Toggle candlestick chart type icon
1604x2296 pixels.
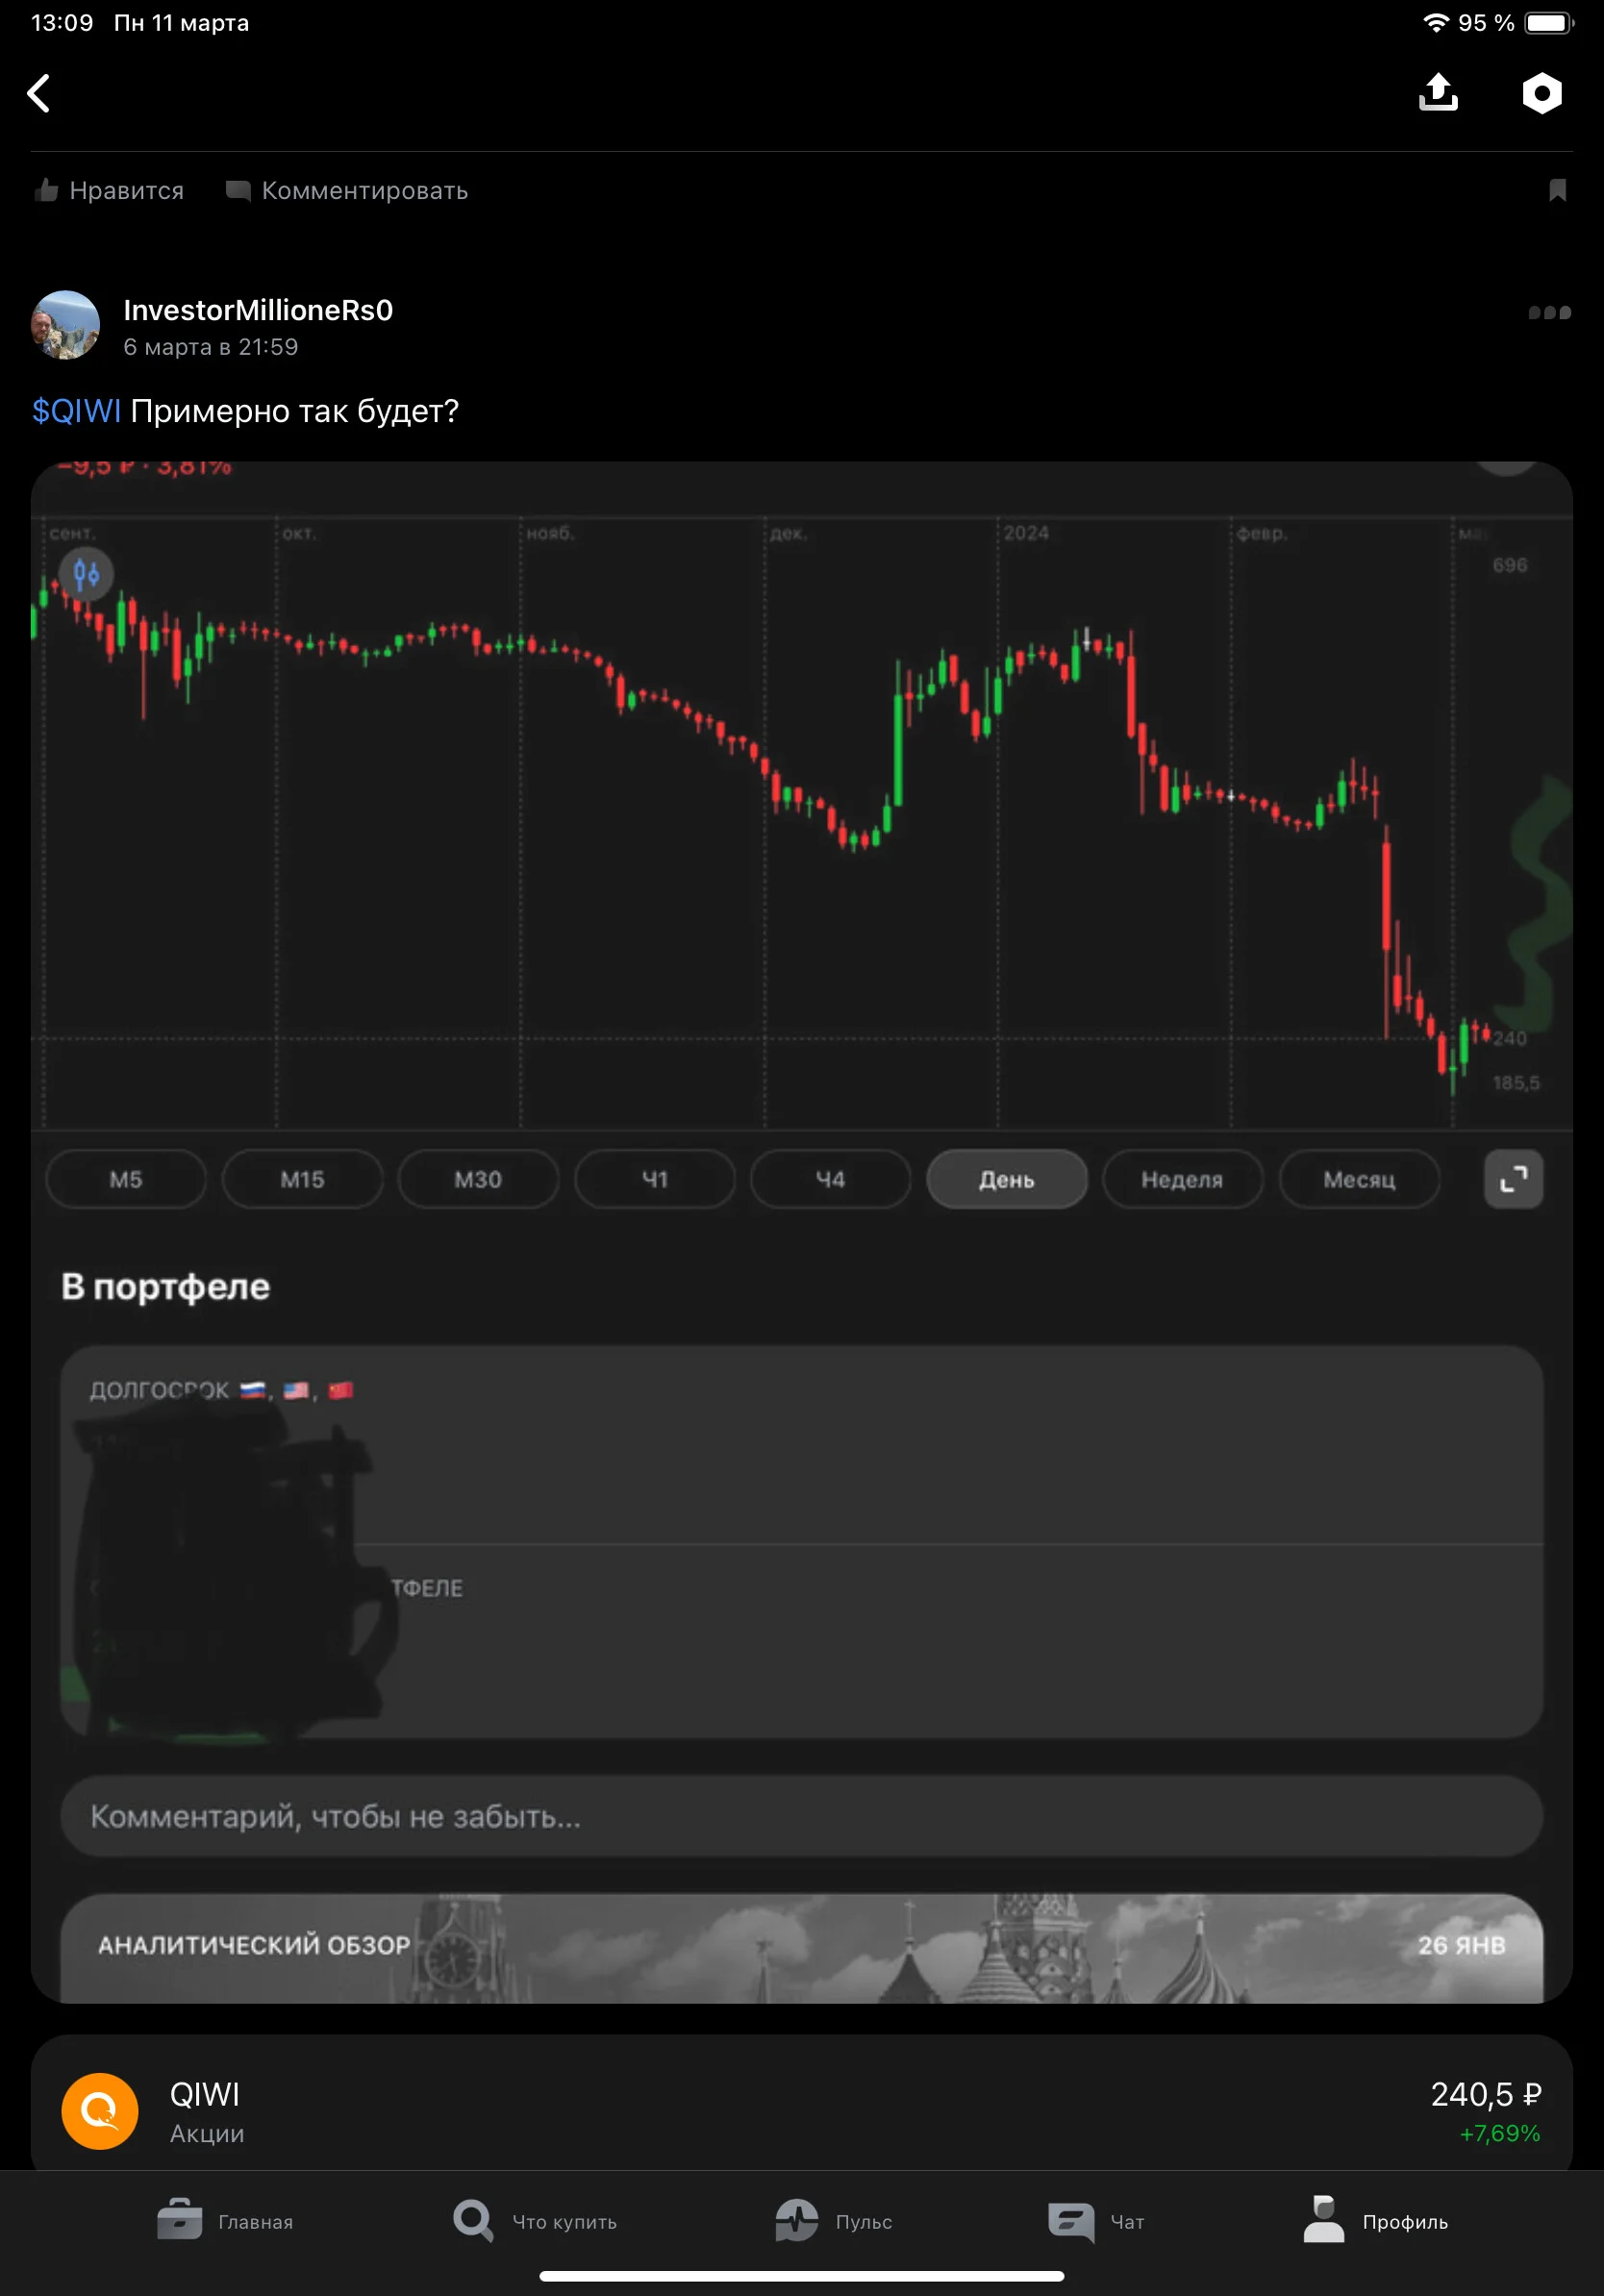(x=87, y=574)
